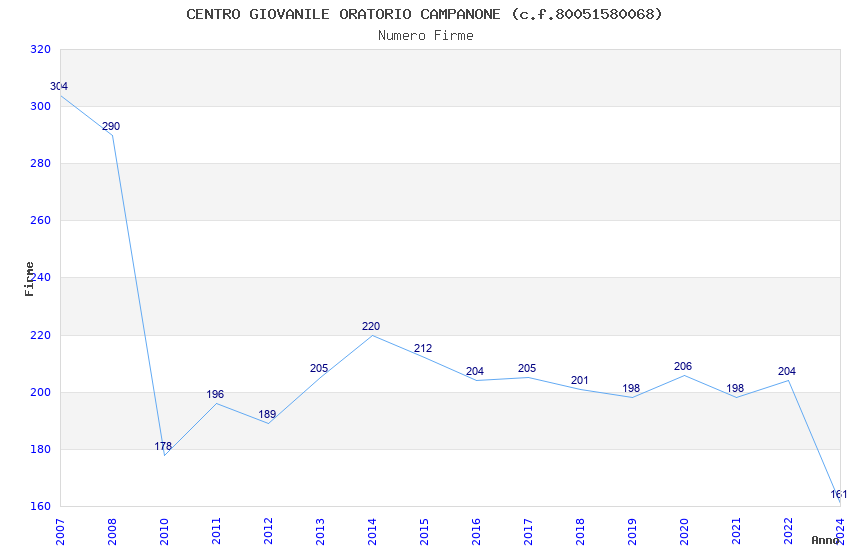Select the 290 data label for 2008

[111, 127]
